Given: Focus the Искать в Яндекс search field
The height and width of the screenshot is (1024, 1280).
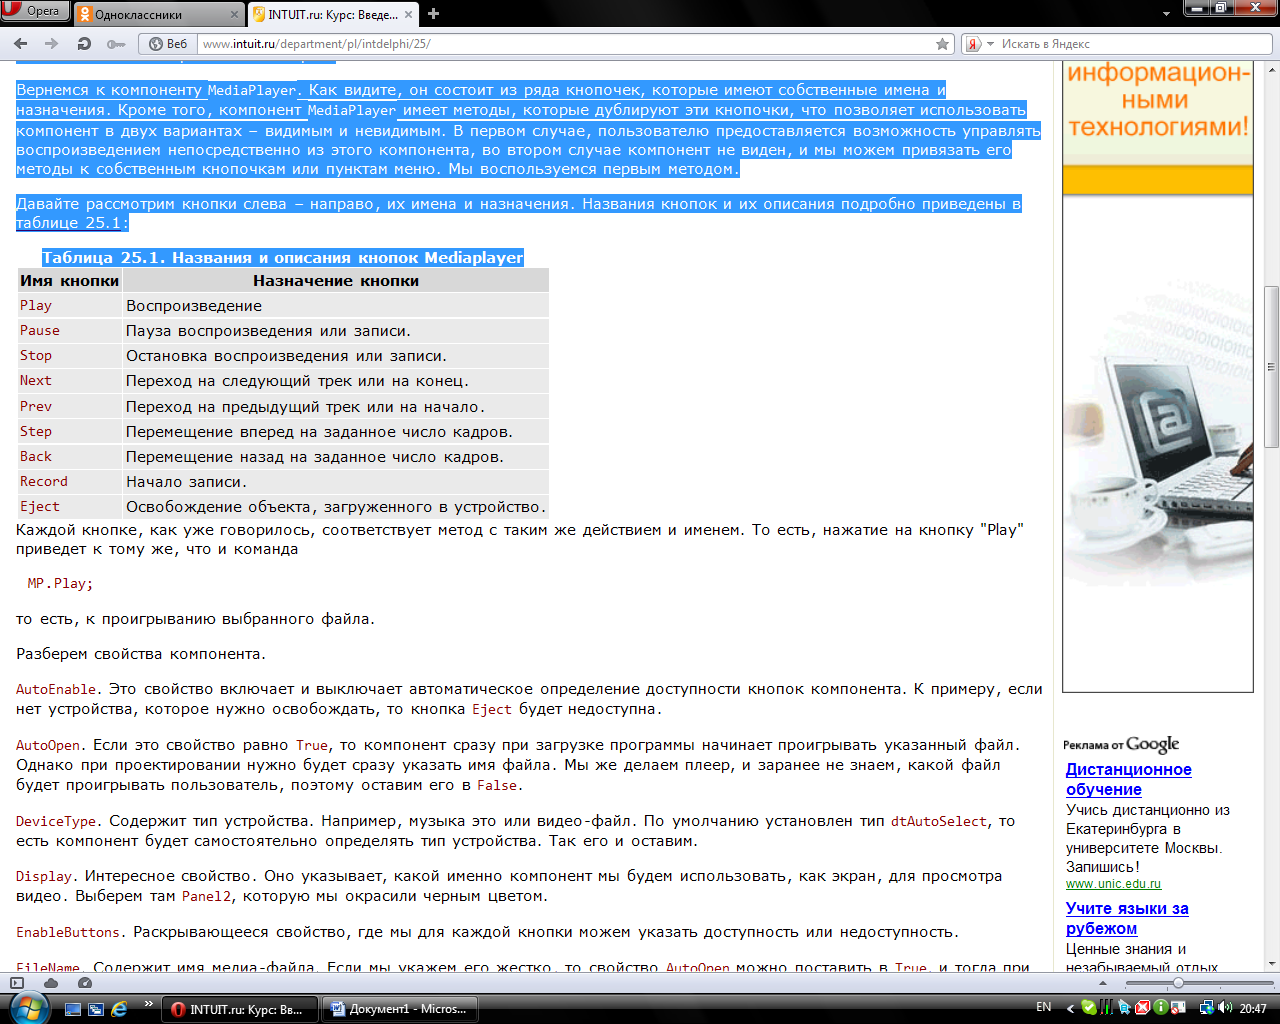Looking at the screenshot, I should [x=1135, y=44].
